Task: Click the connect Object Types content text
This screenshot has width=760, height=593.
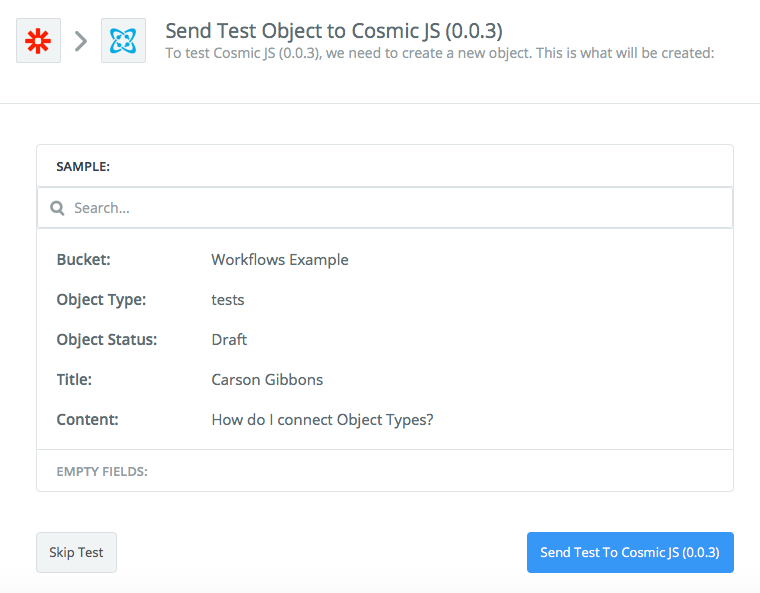Action: [x=322, y=420]
